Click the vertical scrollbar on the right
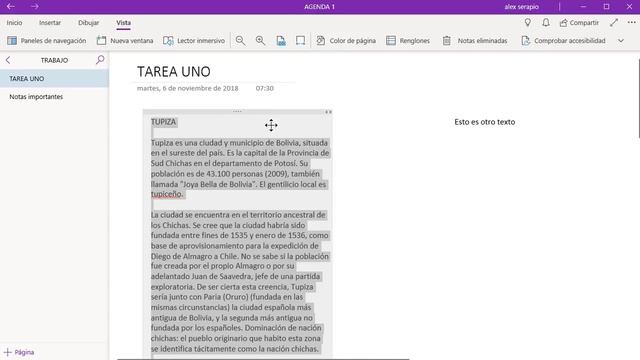The image size is (640, 360). coord(639,98)
